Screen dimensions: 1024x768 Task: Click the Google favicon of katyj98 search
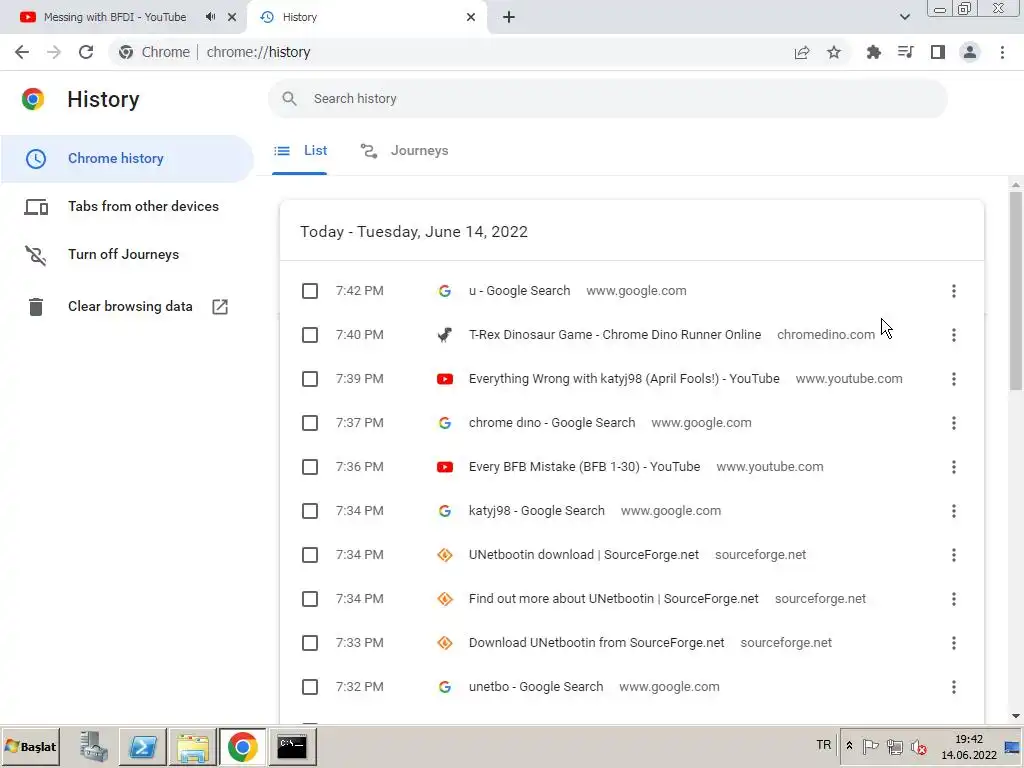pos(445,511)
